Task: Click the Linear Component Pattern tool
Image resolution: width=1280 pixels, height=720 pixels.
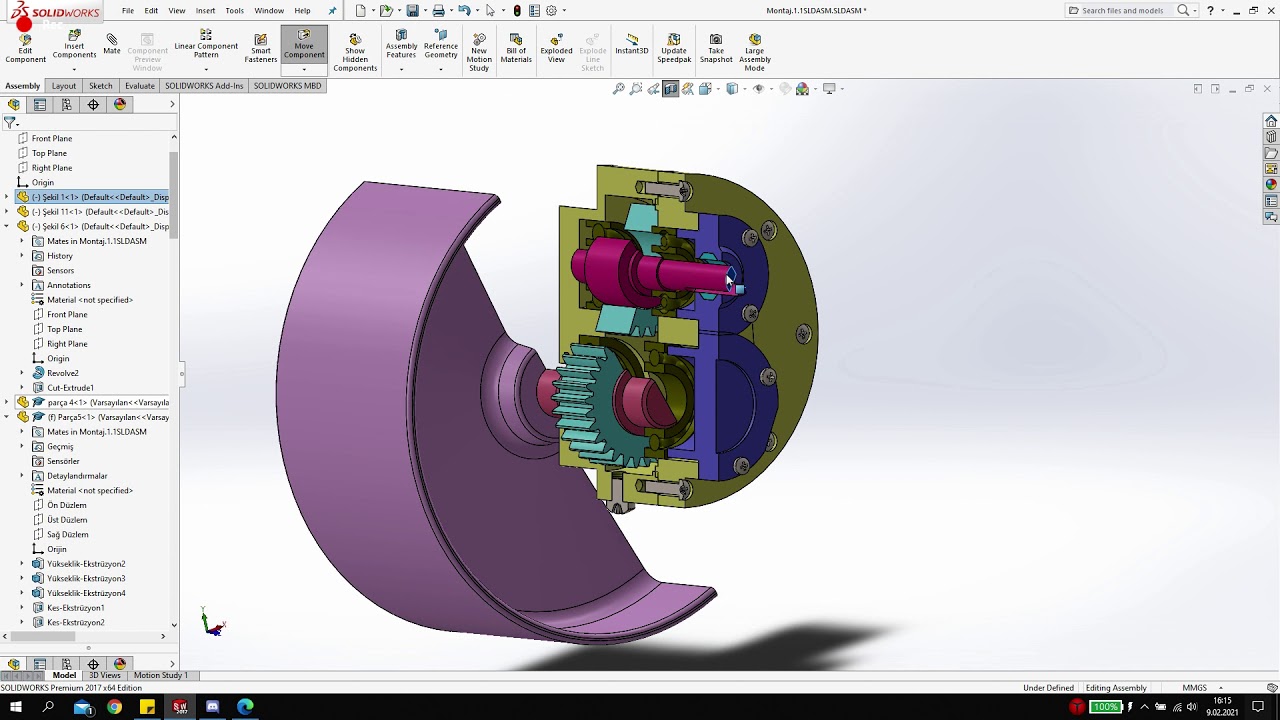Action: (206, 45)
